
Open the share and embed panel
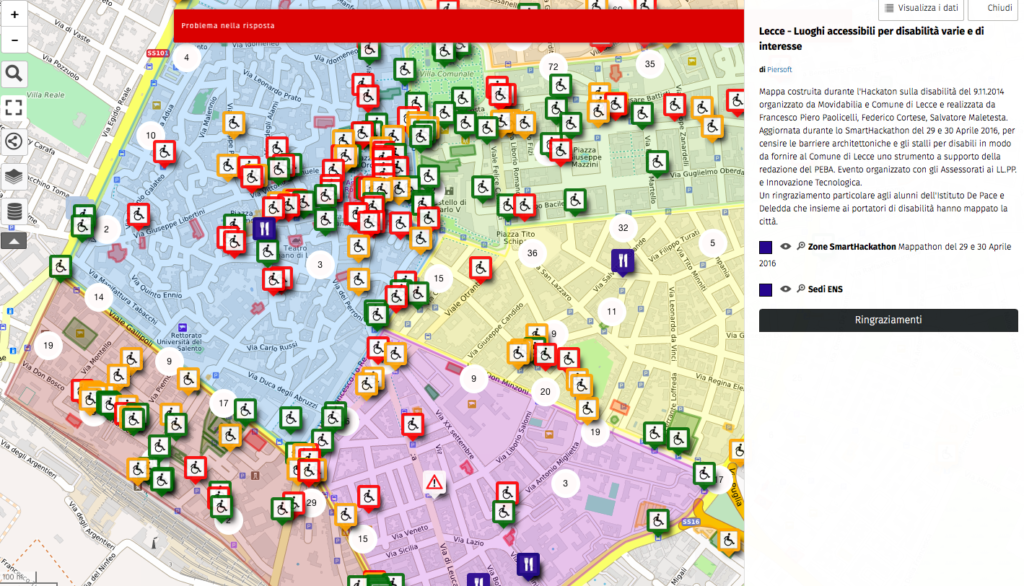14,141
